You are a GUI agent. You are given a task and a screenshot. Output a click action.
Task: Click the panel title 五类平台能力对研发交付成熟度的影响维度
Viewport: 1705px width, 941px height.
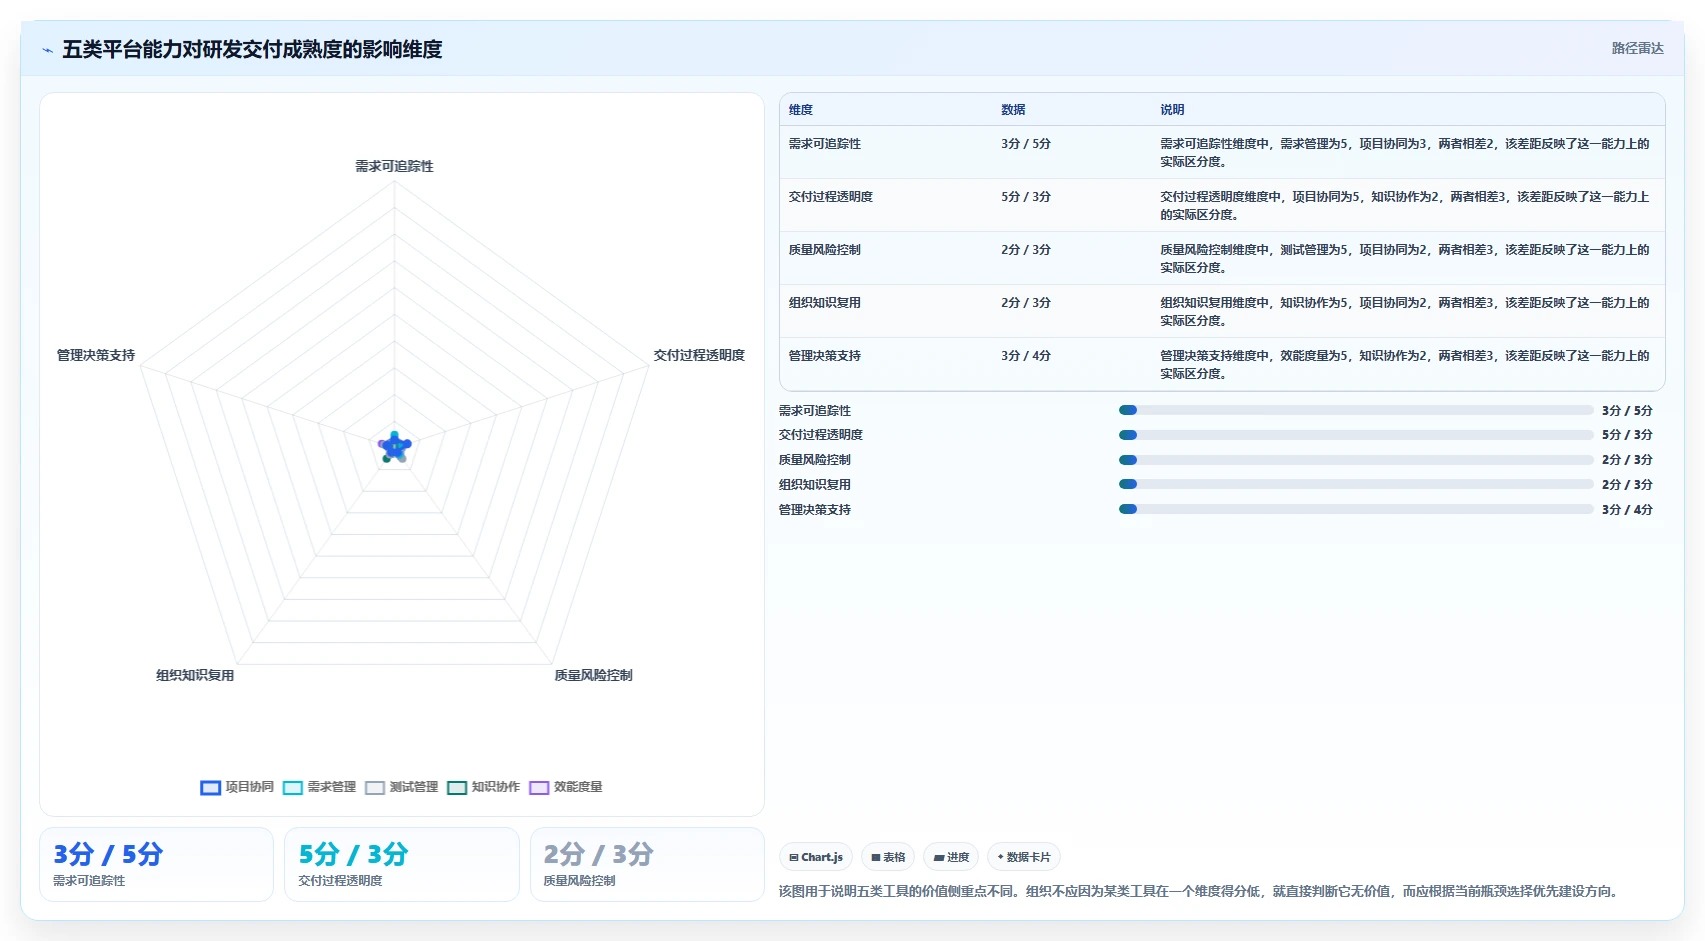point(252,49)
